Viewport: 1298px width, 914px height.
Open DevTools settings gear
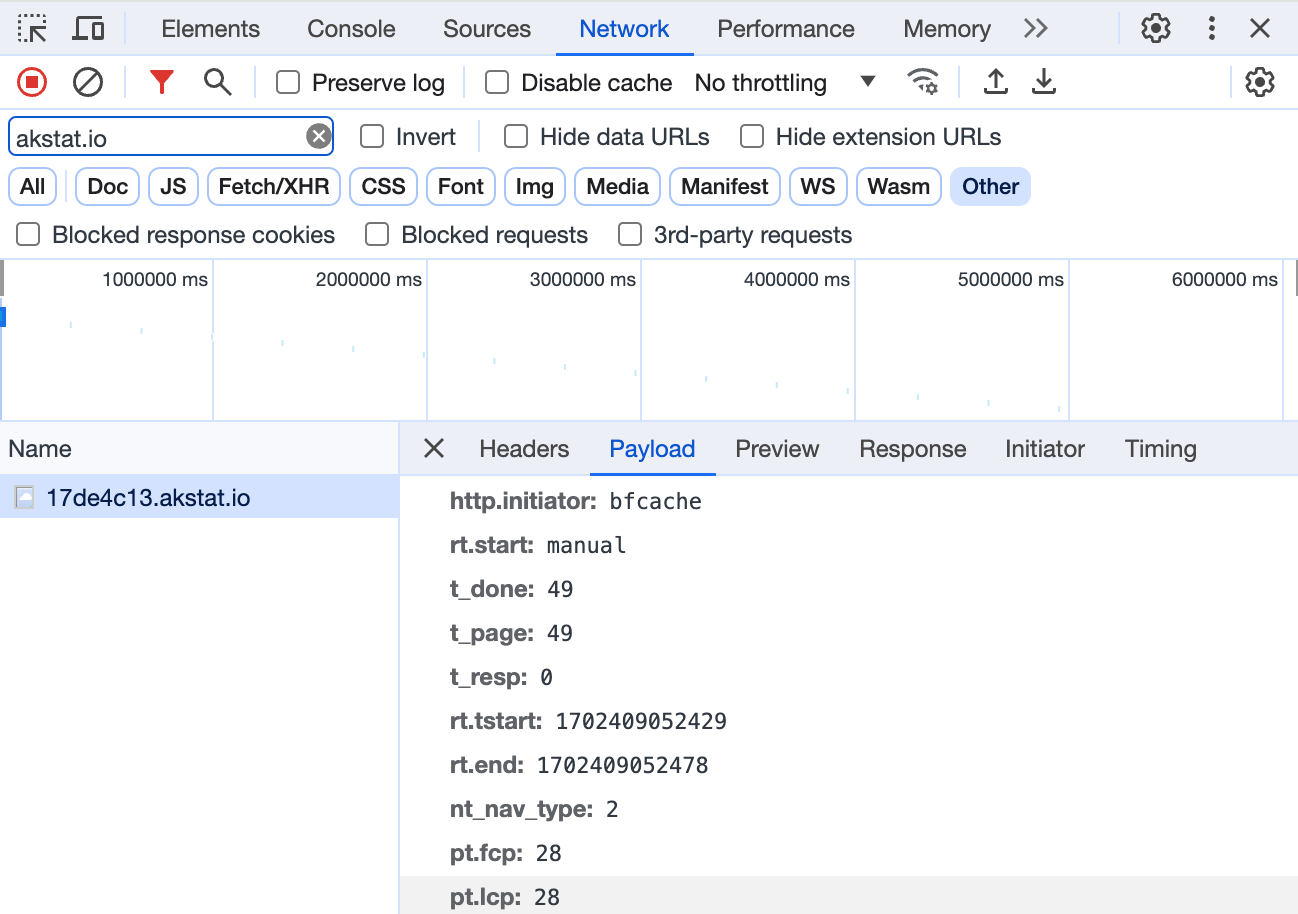pyautogui.click(x=1155, y=28)
